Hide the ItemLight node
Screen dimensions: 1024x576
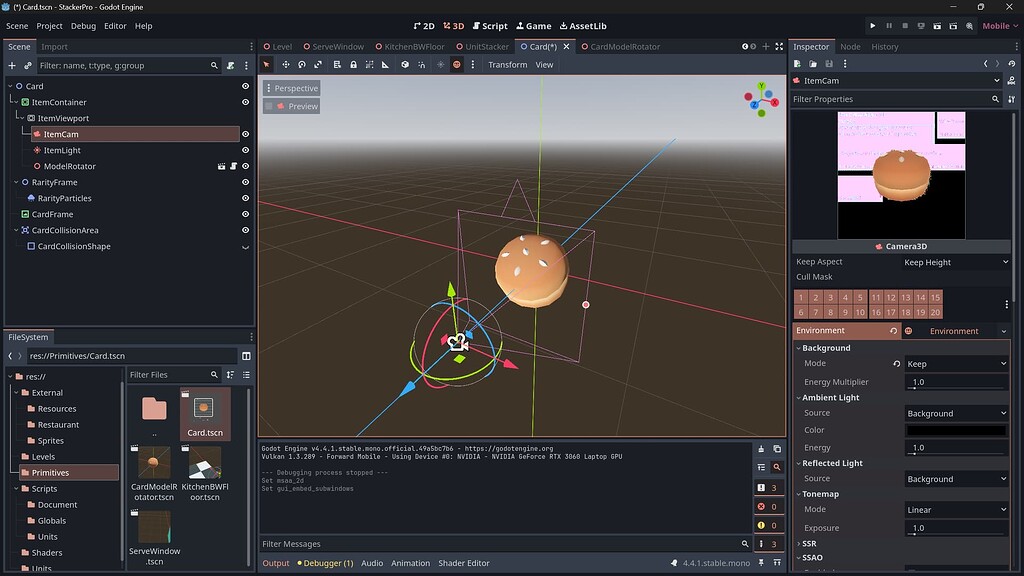pos(244,150)
